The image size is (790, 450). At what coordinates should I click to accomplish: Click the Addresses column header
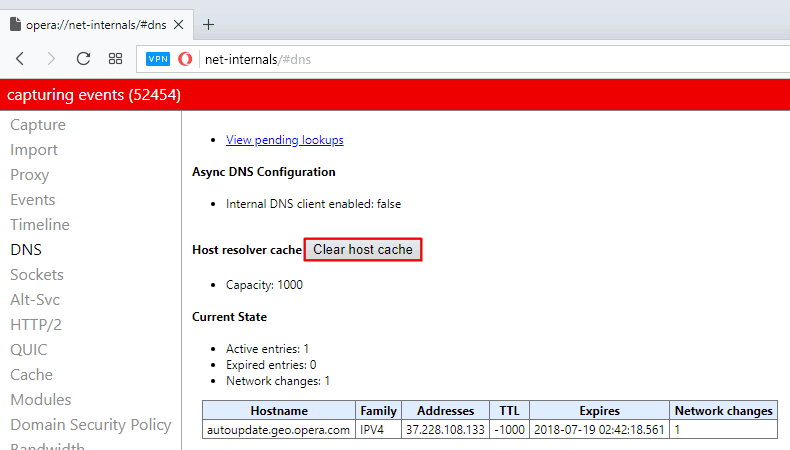tap(445, 411)
